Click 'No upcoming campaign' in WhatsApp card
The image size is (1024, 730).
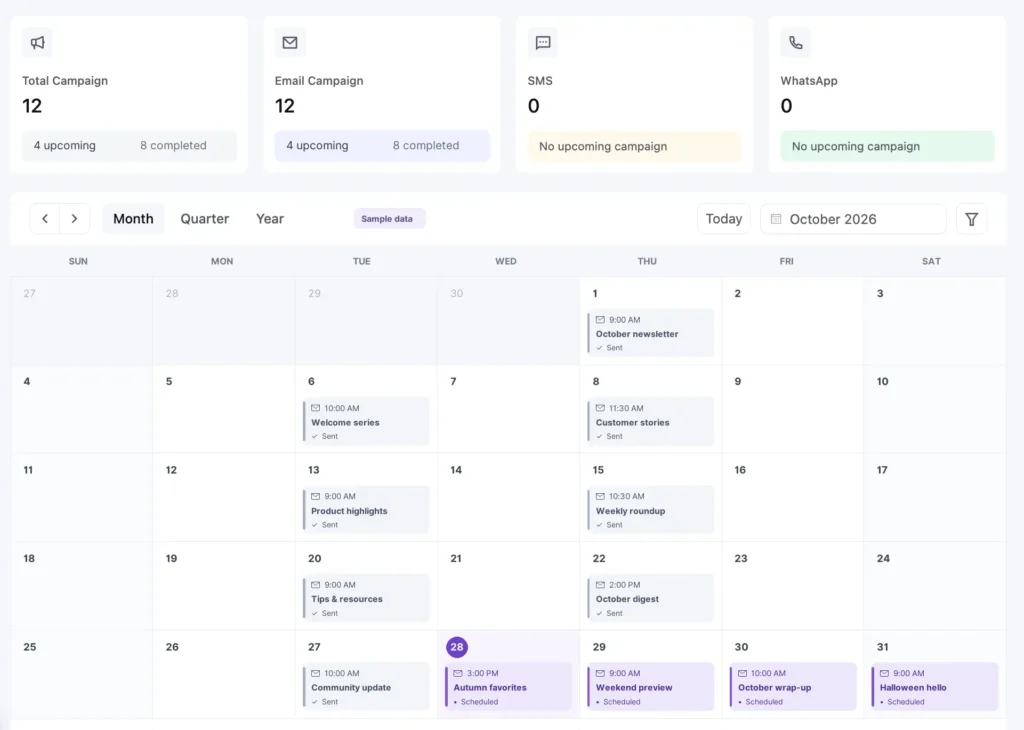pyautogui.click(x=856, y=146)
